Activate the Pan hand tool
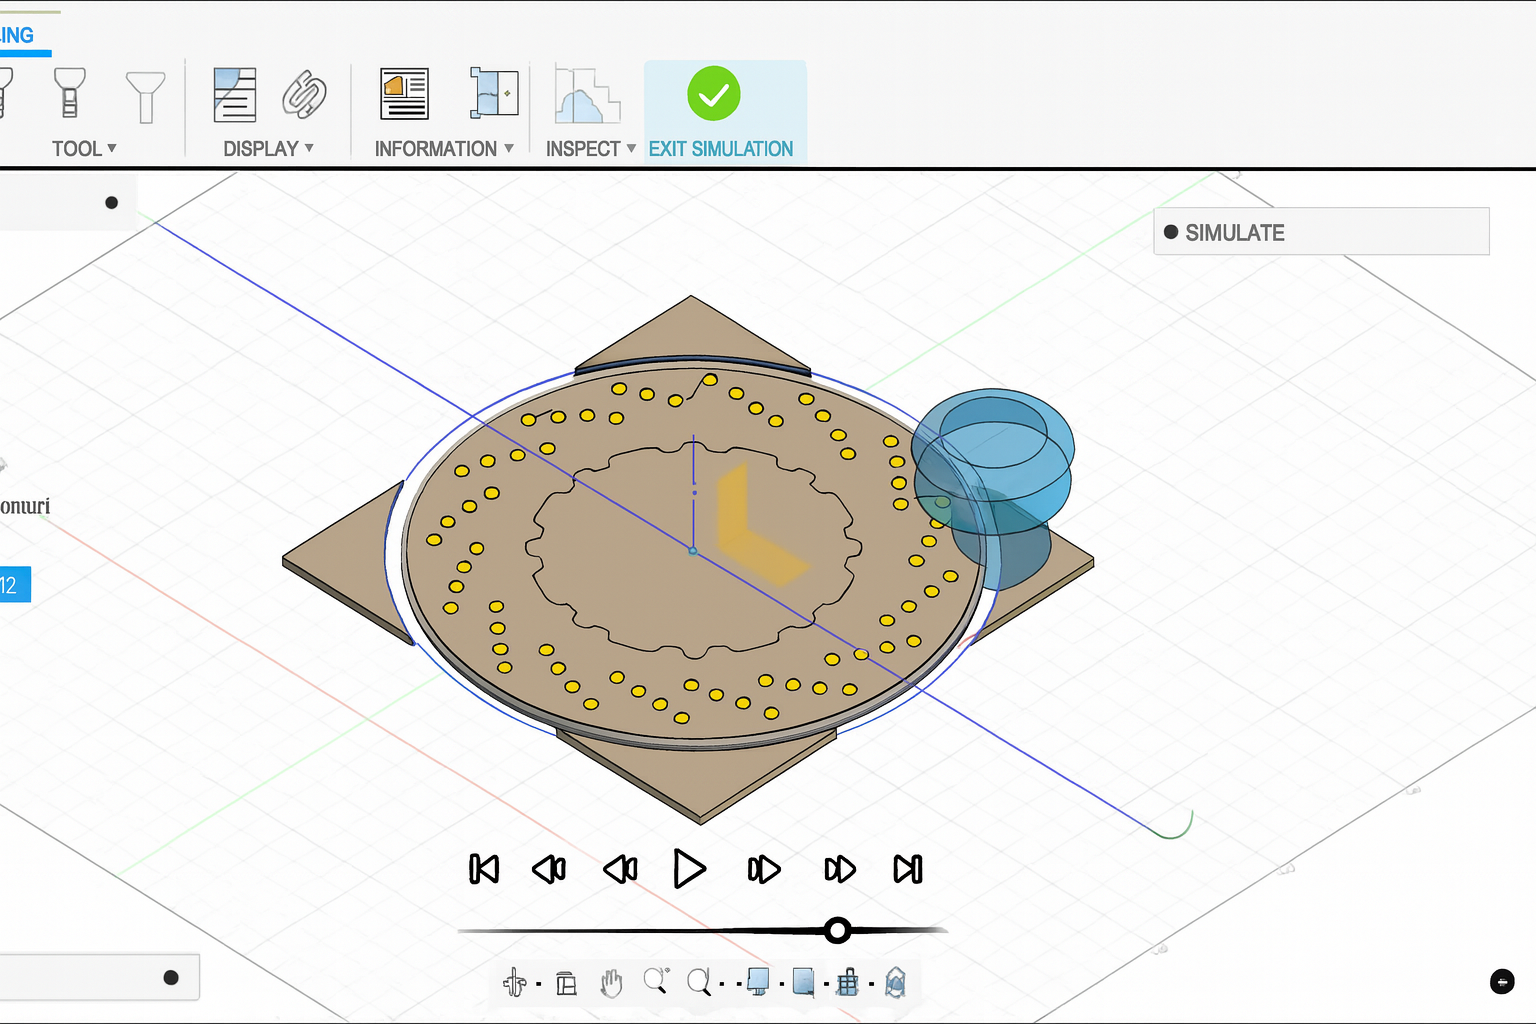Viewport: 1536px width, 1024px height. (611, 983)
